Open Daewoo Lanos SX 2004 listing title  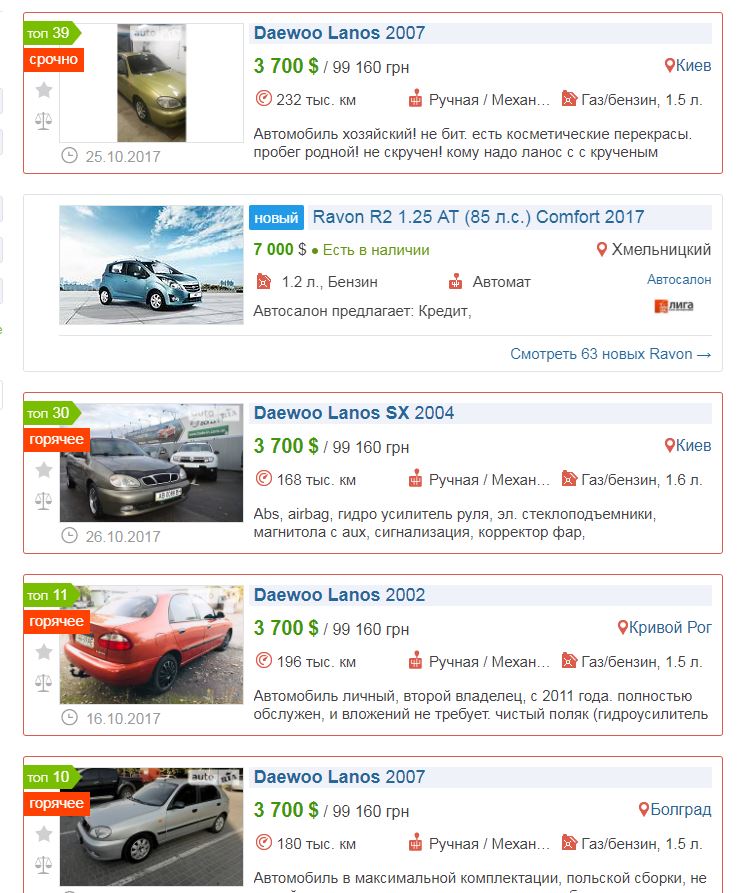(x=354, y=413)
